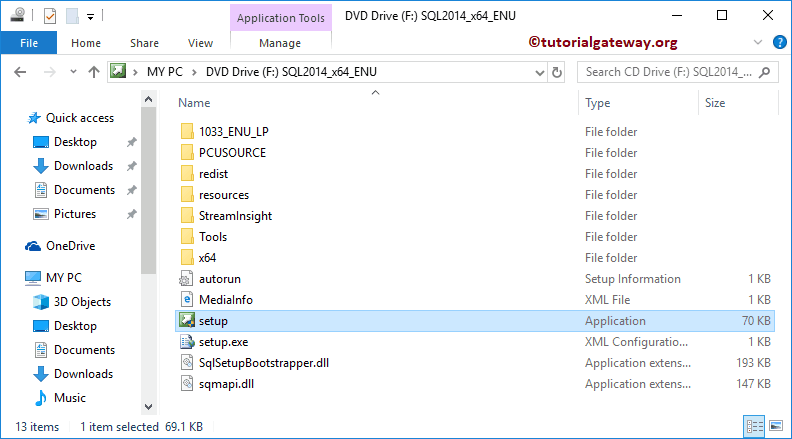Select MY PC in navigation pane
This screenshot has height=439, width=792.
64,278
